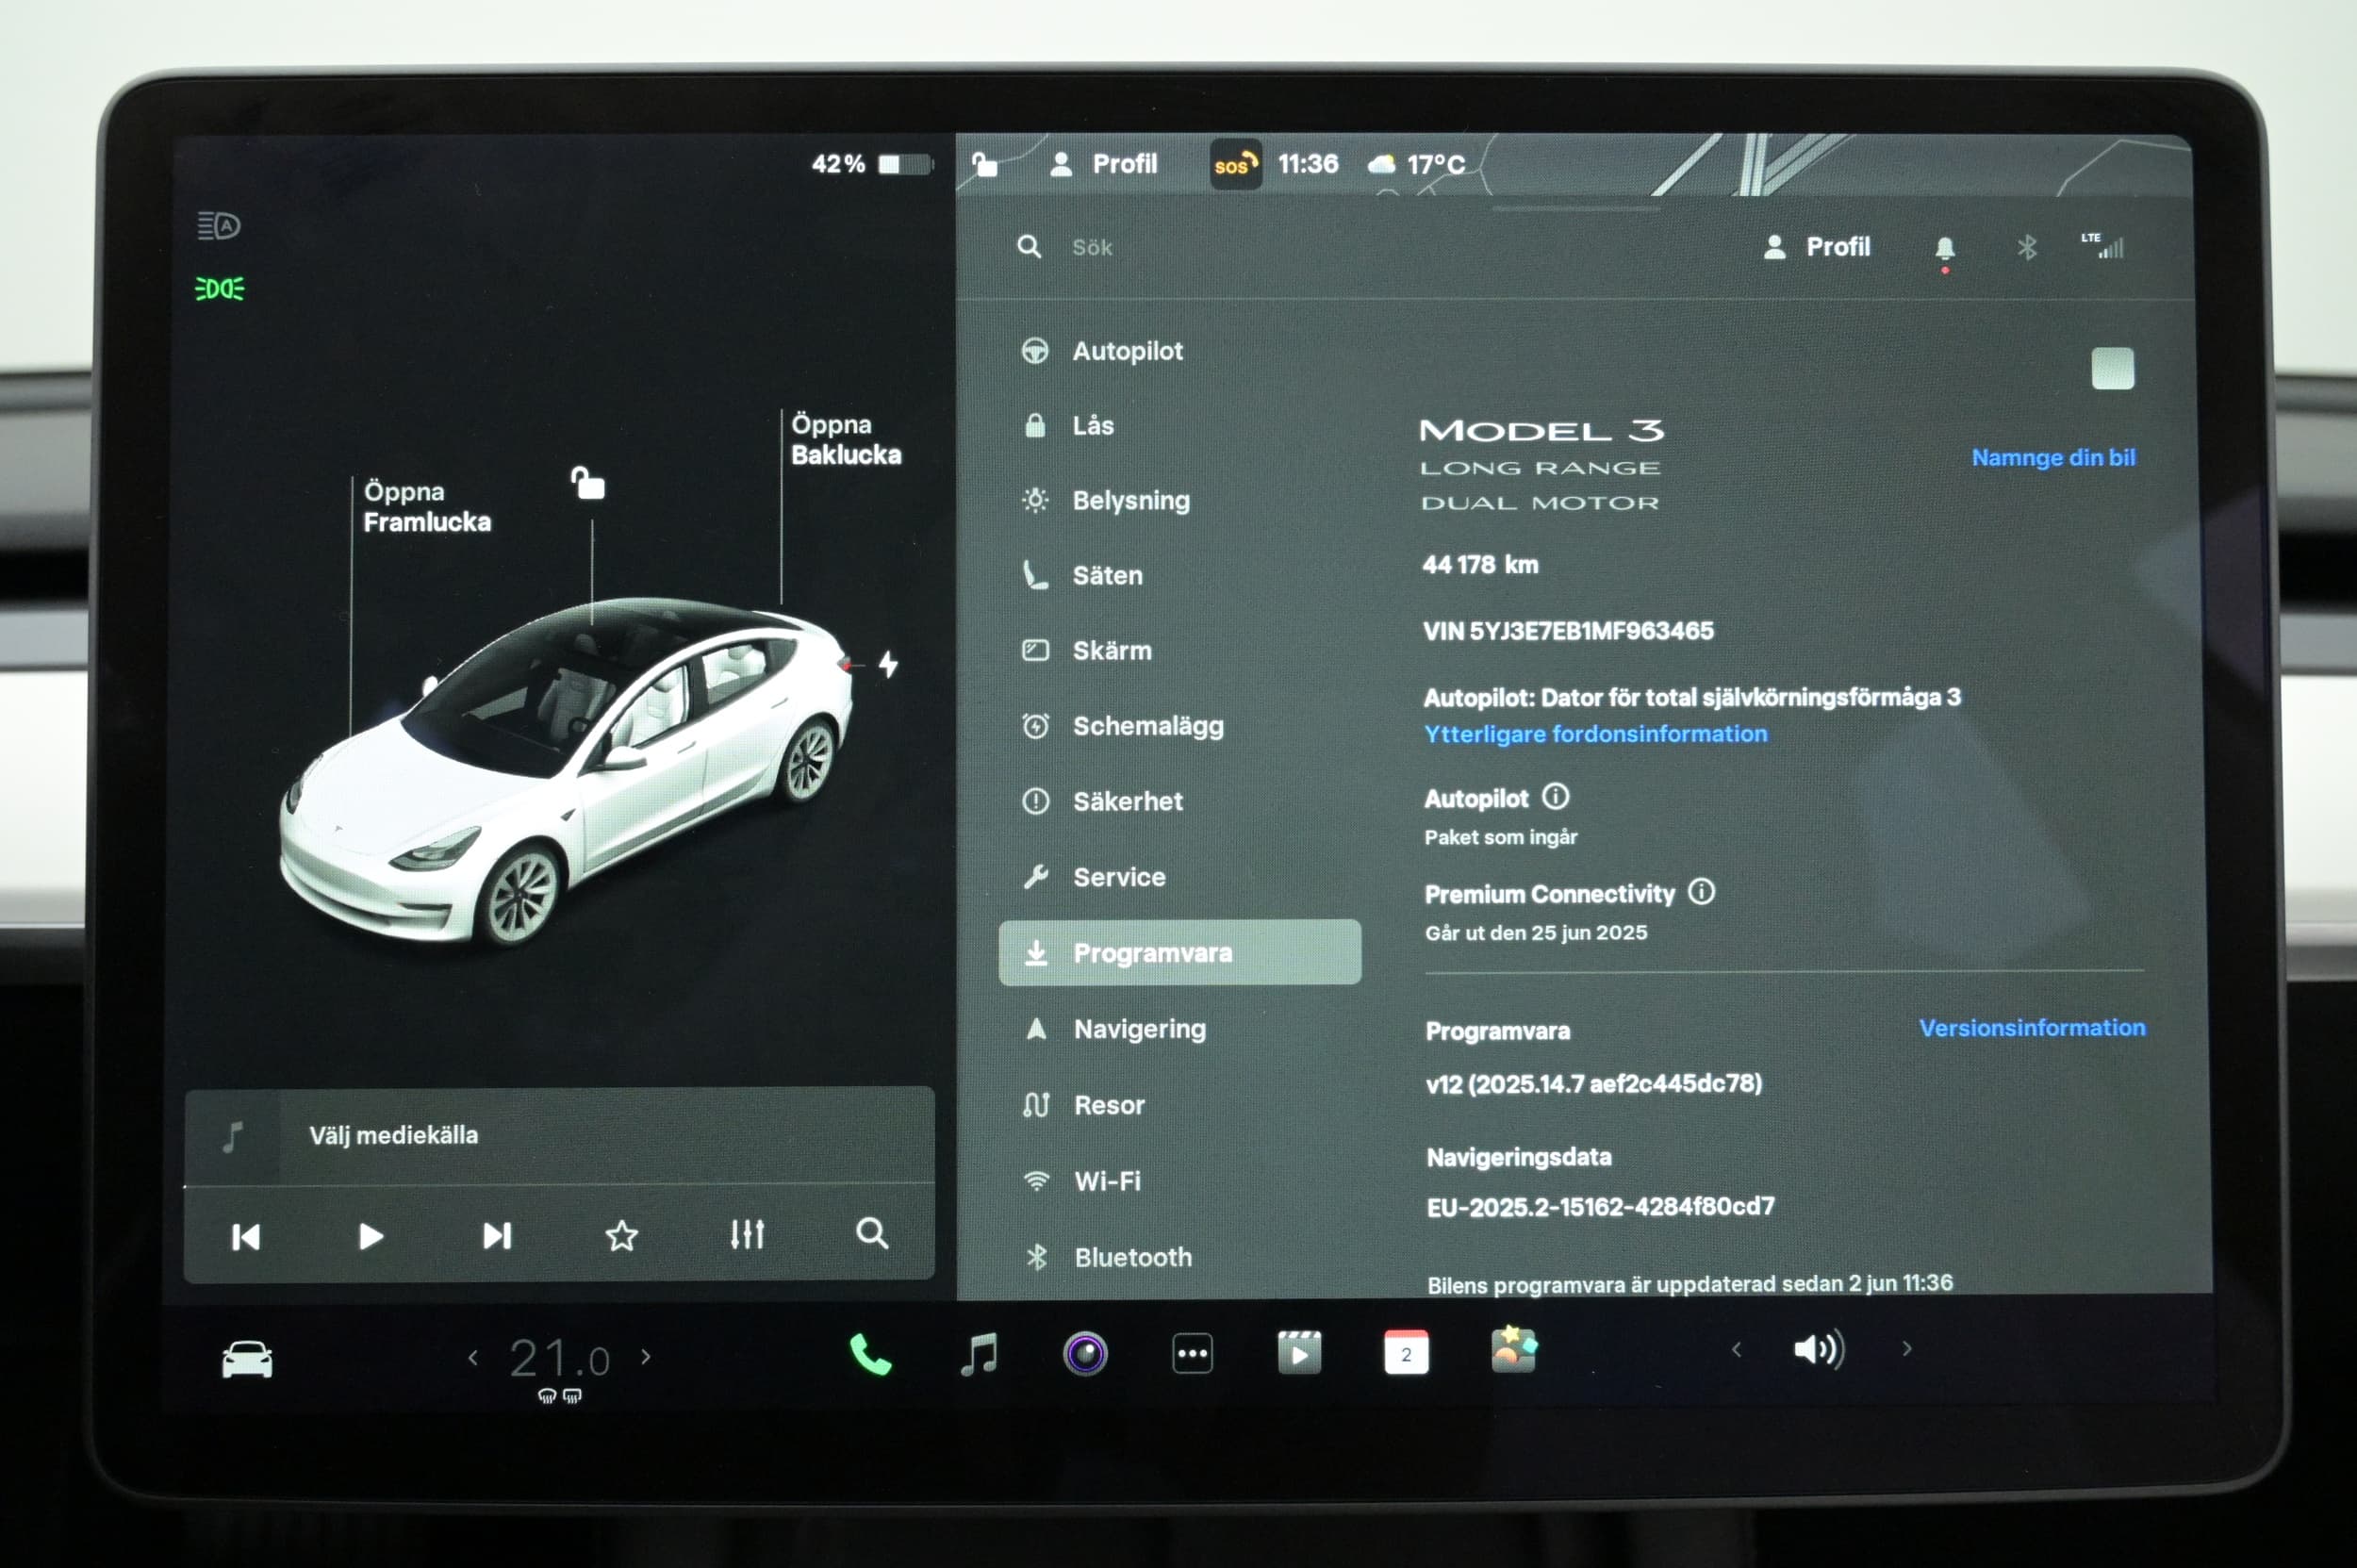Click the 17°C weather indicator

(x=1417, y=164)
